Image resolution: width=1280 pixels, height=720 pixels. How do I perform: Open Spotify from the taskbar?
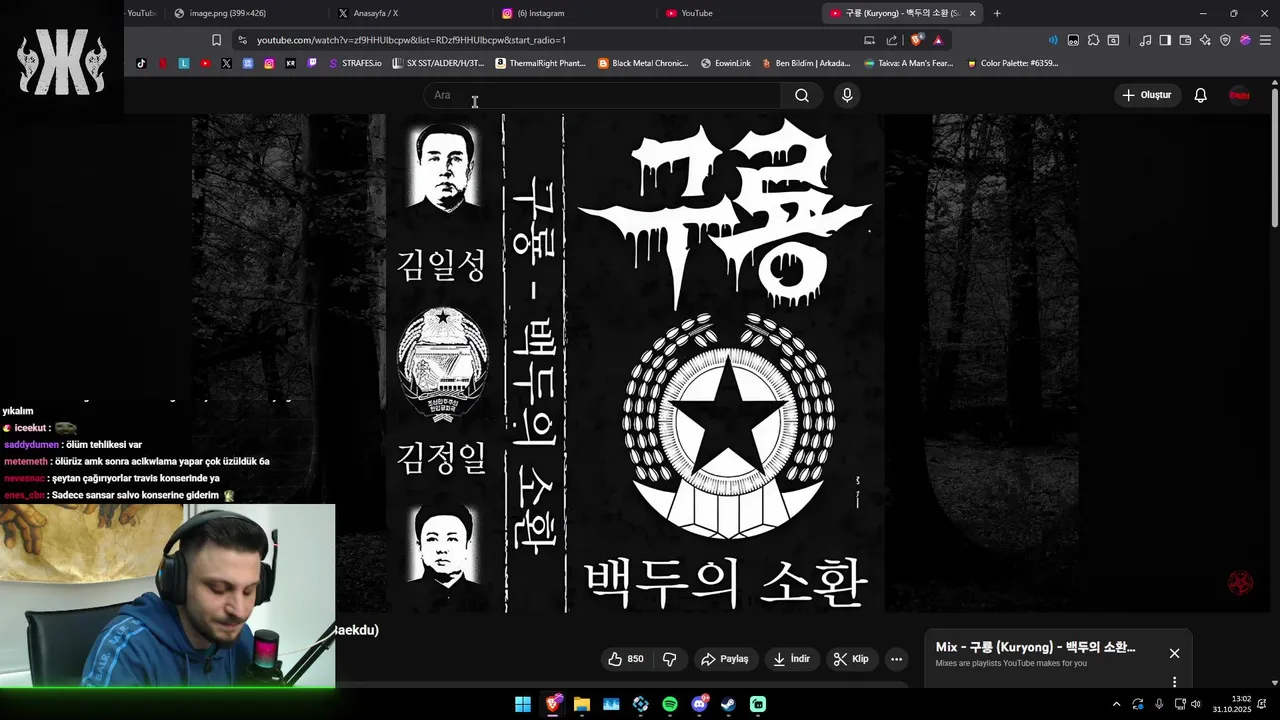pos(670,704)
